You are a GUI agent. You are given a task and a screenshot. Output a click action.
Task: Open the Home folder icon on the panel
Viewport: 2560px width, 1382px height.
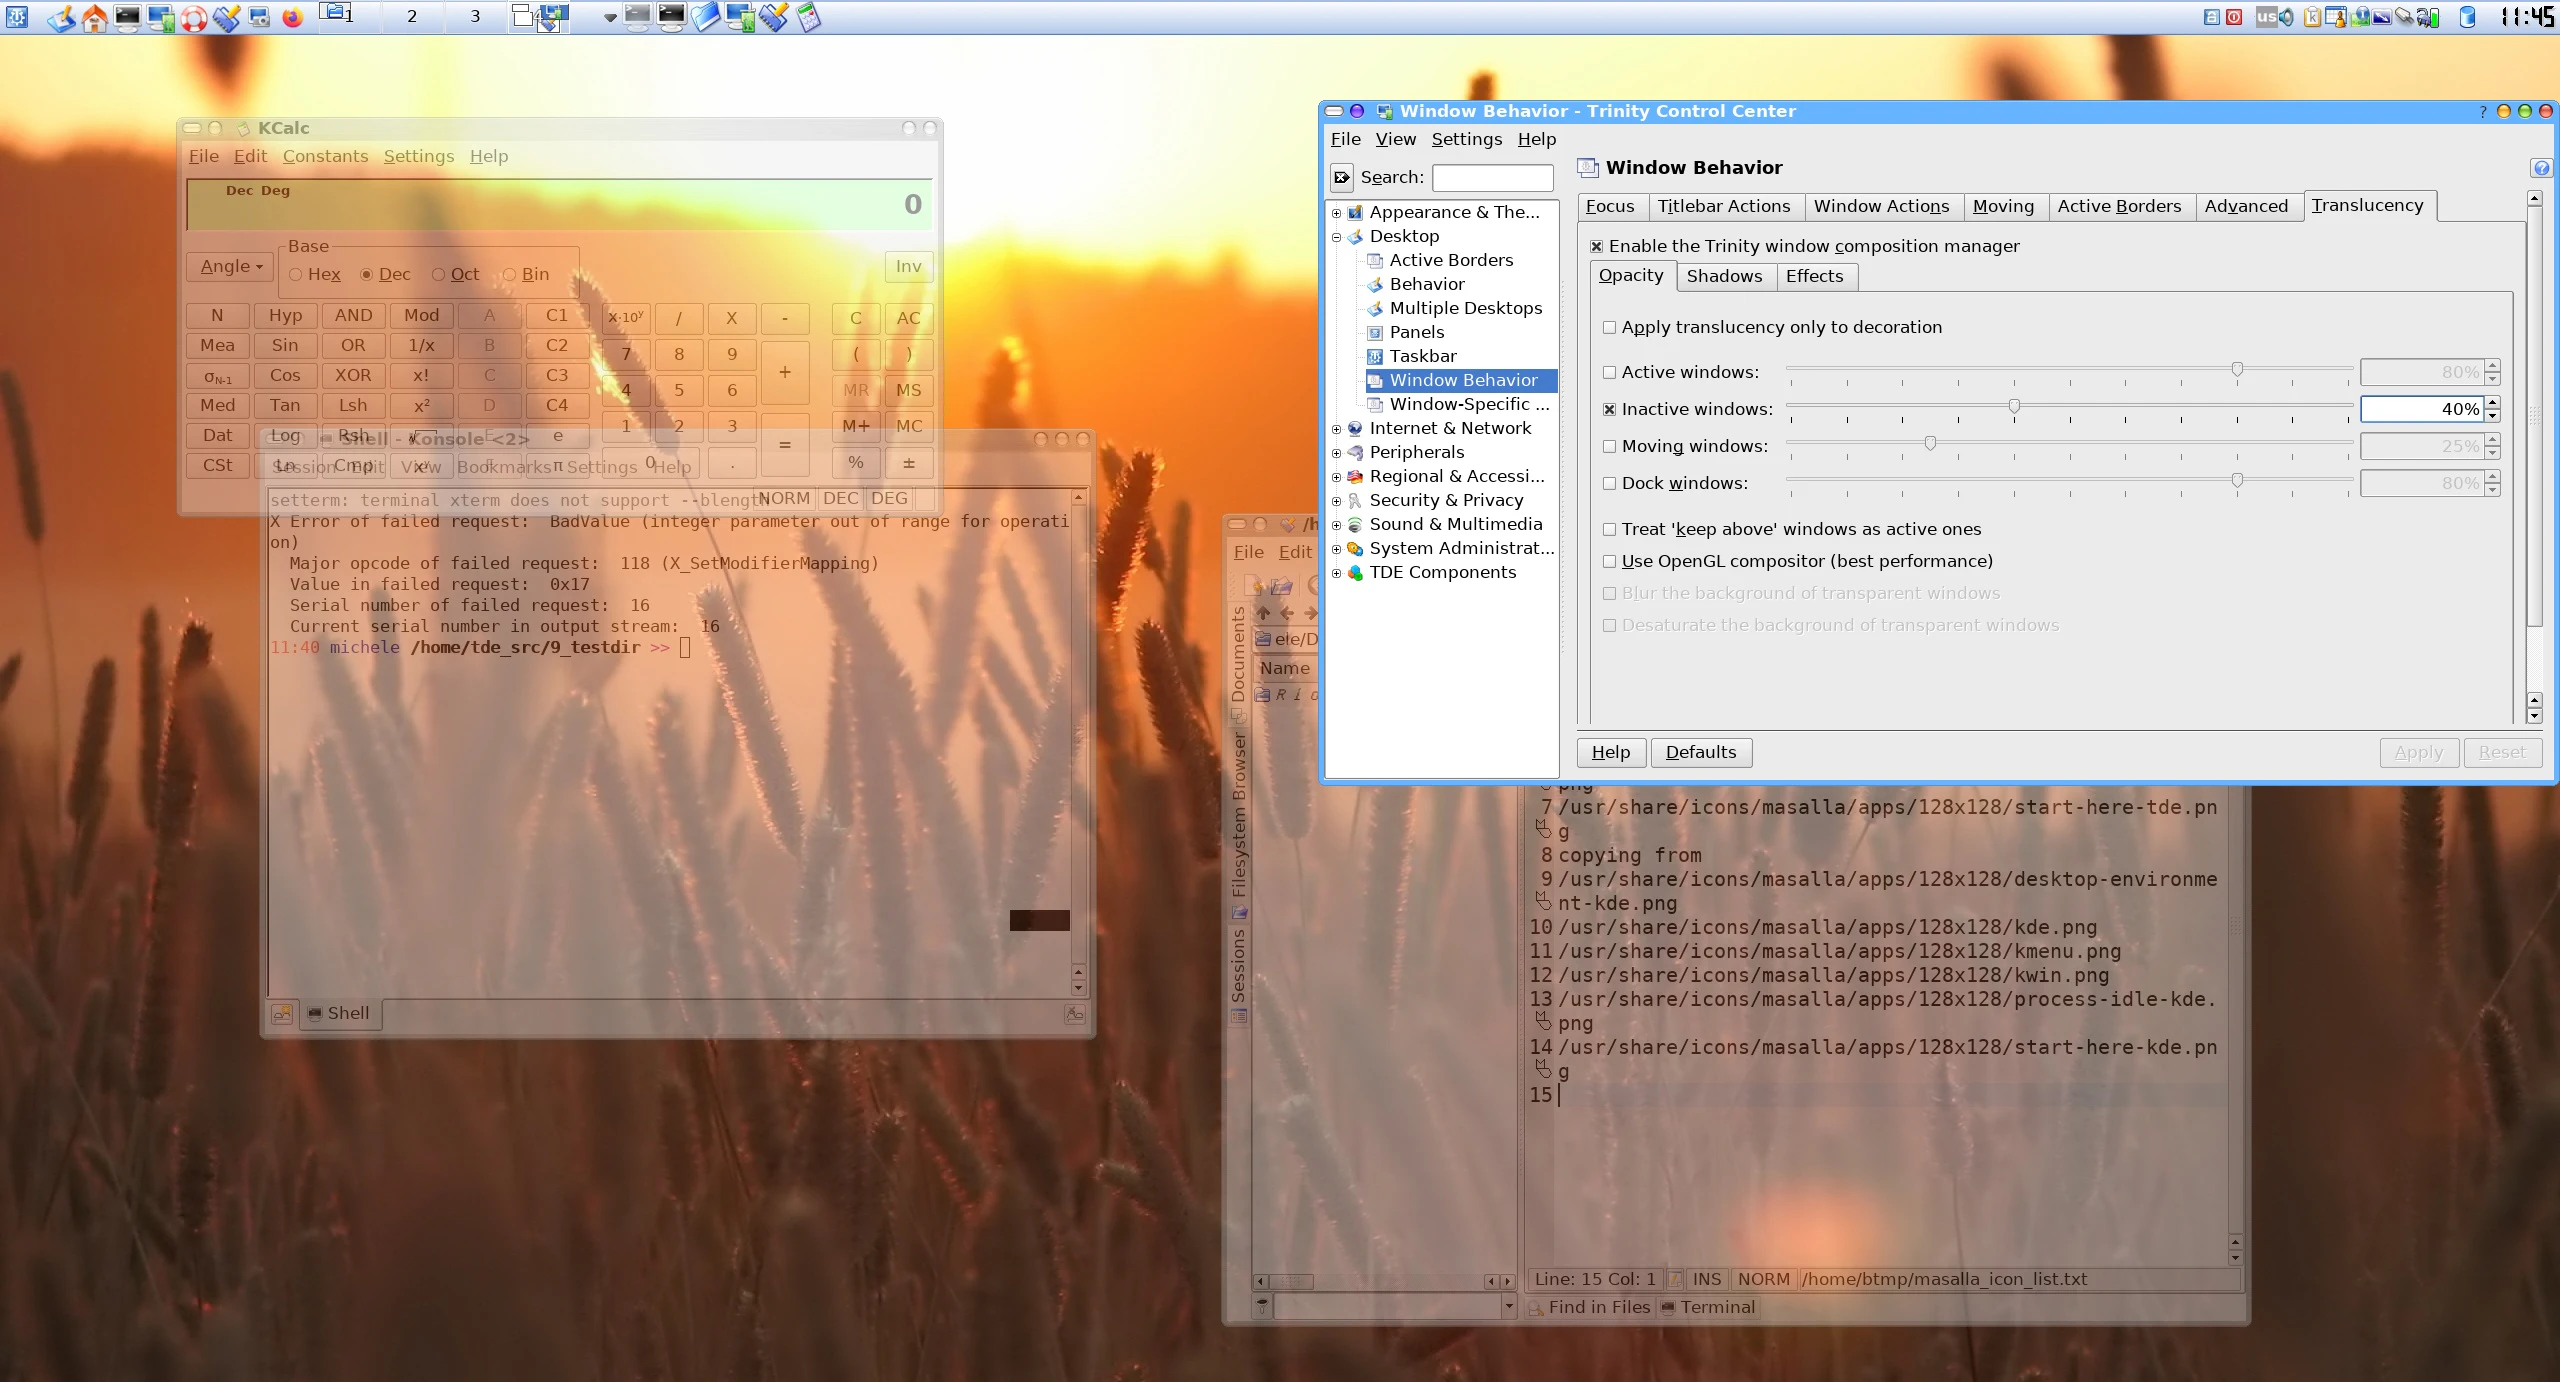(x=95, y=17)
